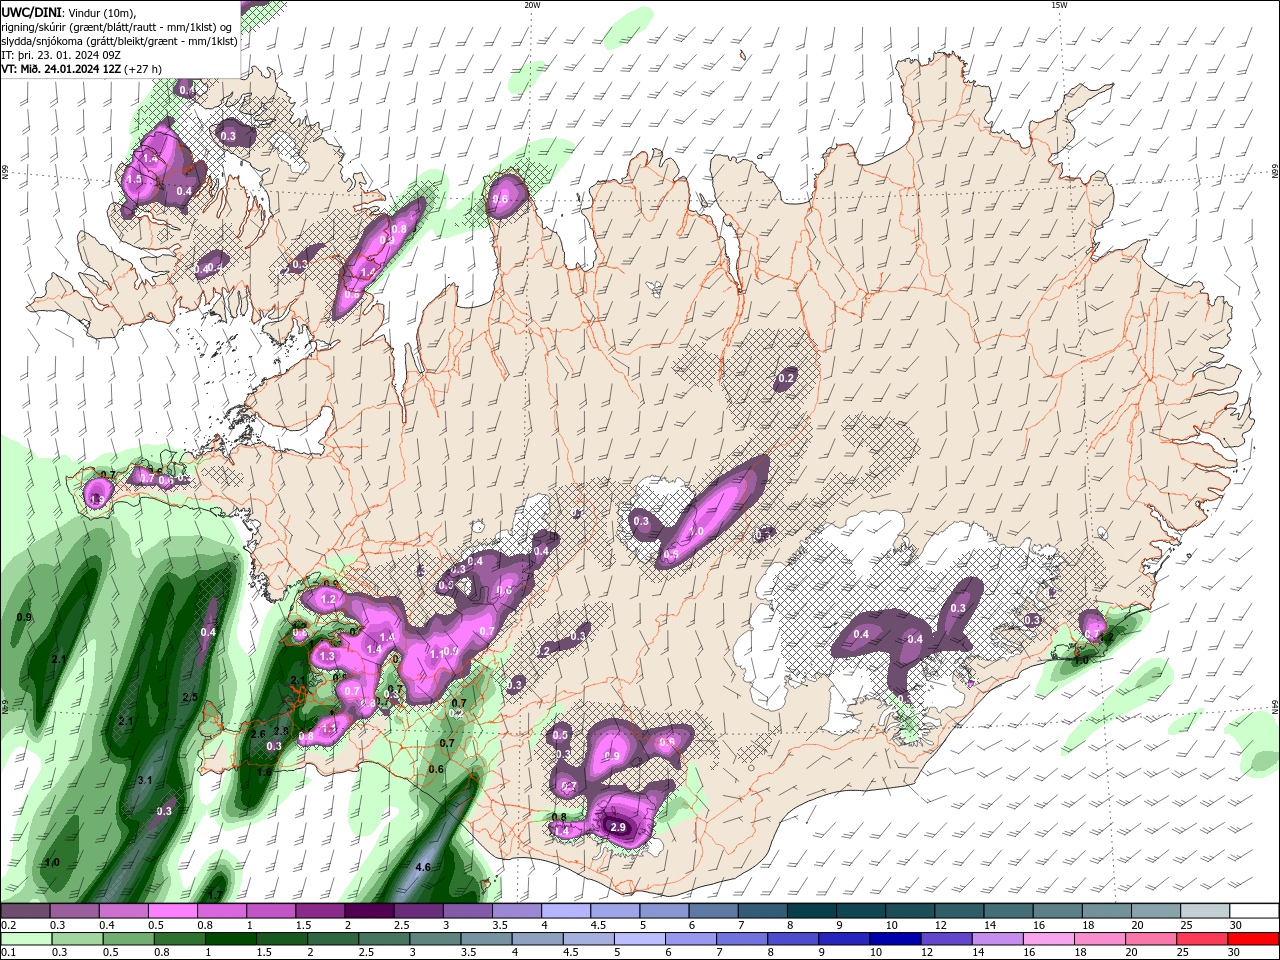Pick the top legend swatch starting at 0.2
Image resolution: width=1280 pixels, height=960 pixels.
click(25, 911)
